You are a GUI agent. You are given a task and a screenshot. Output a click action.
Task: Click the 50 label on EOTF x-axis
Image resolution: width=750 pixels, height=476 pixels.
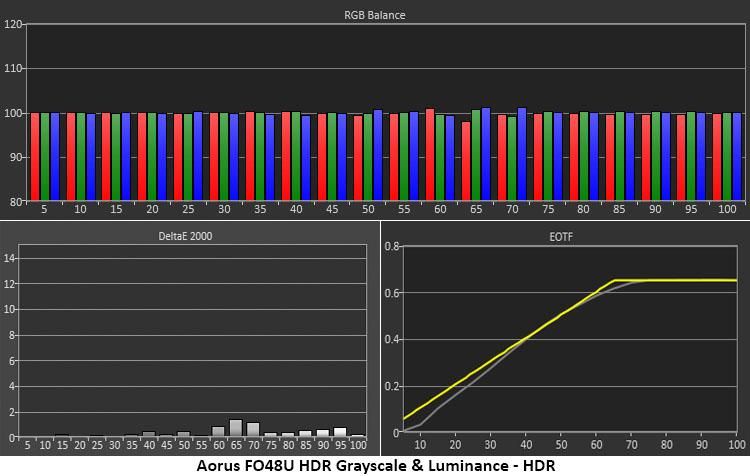point(561,445)
